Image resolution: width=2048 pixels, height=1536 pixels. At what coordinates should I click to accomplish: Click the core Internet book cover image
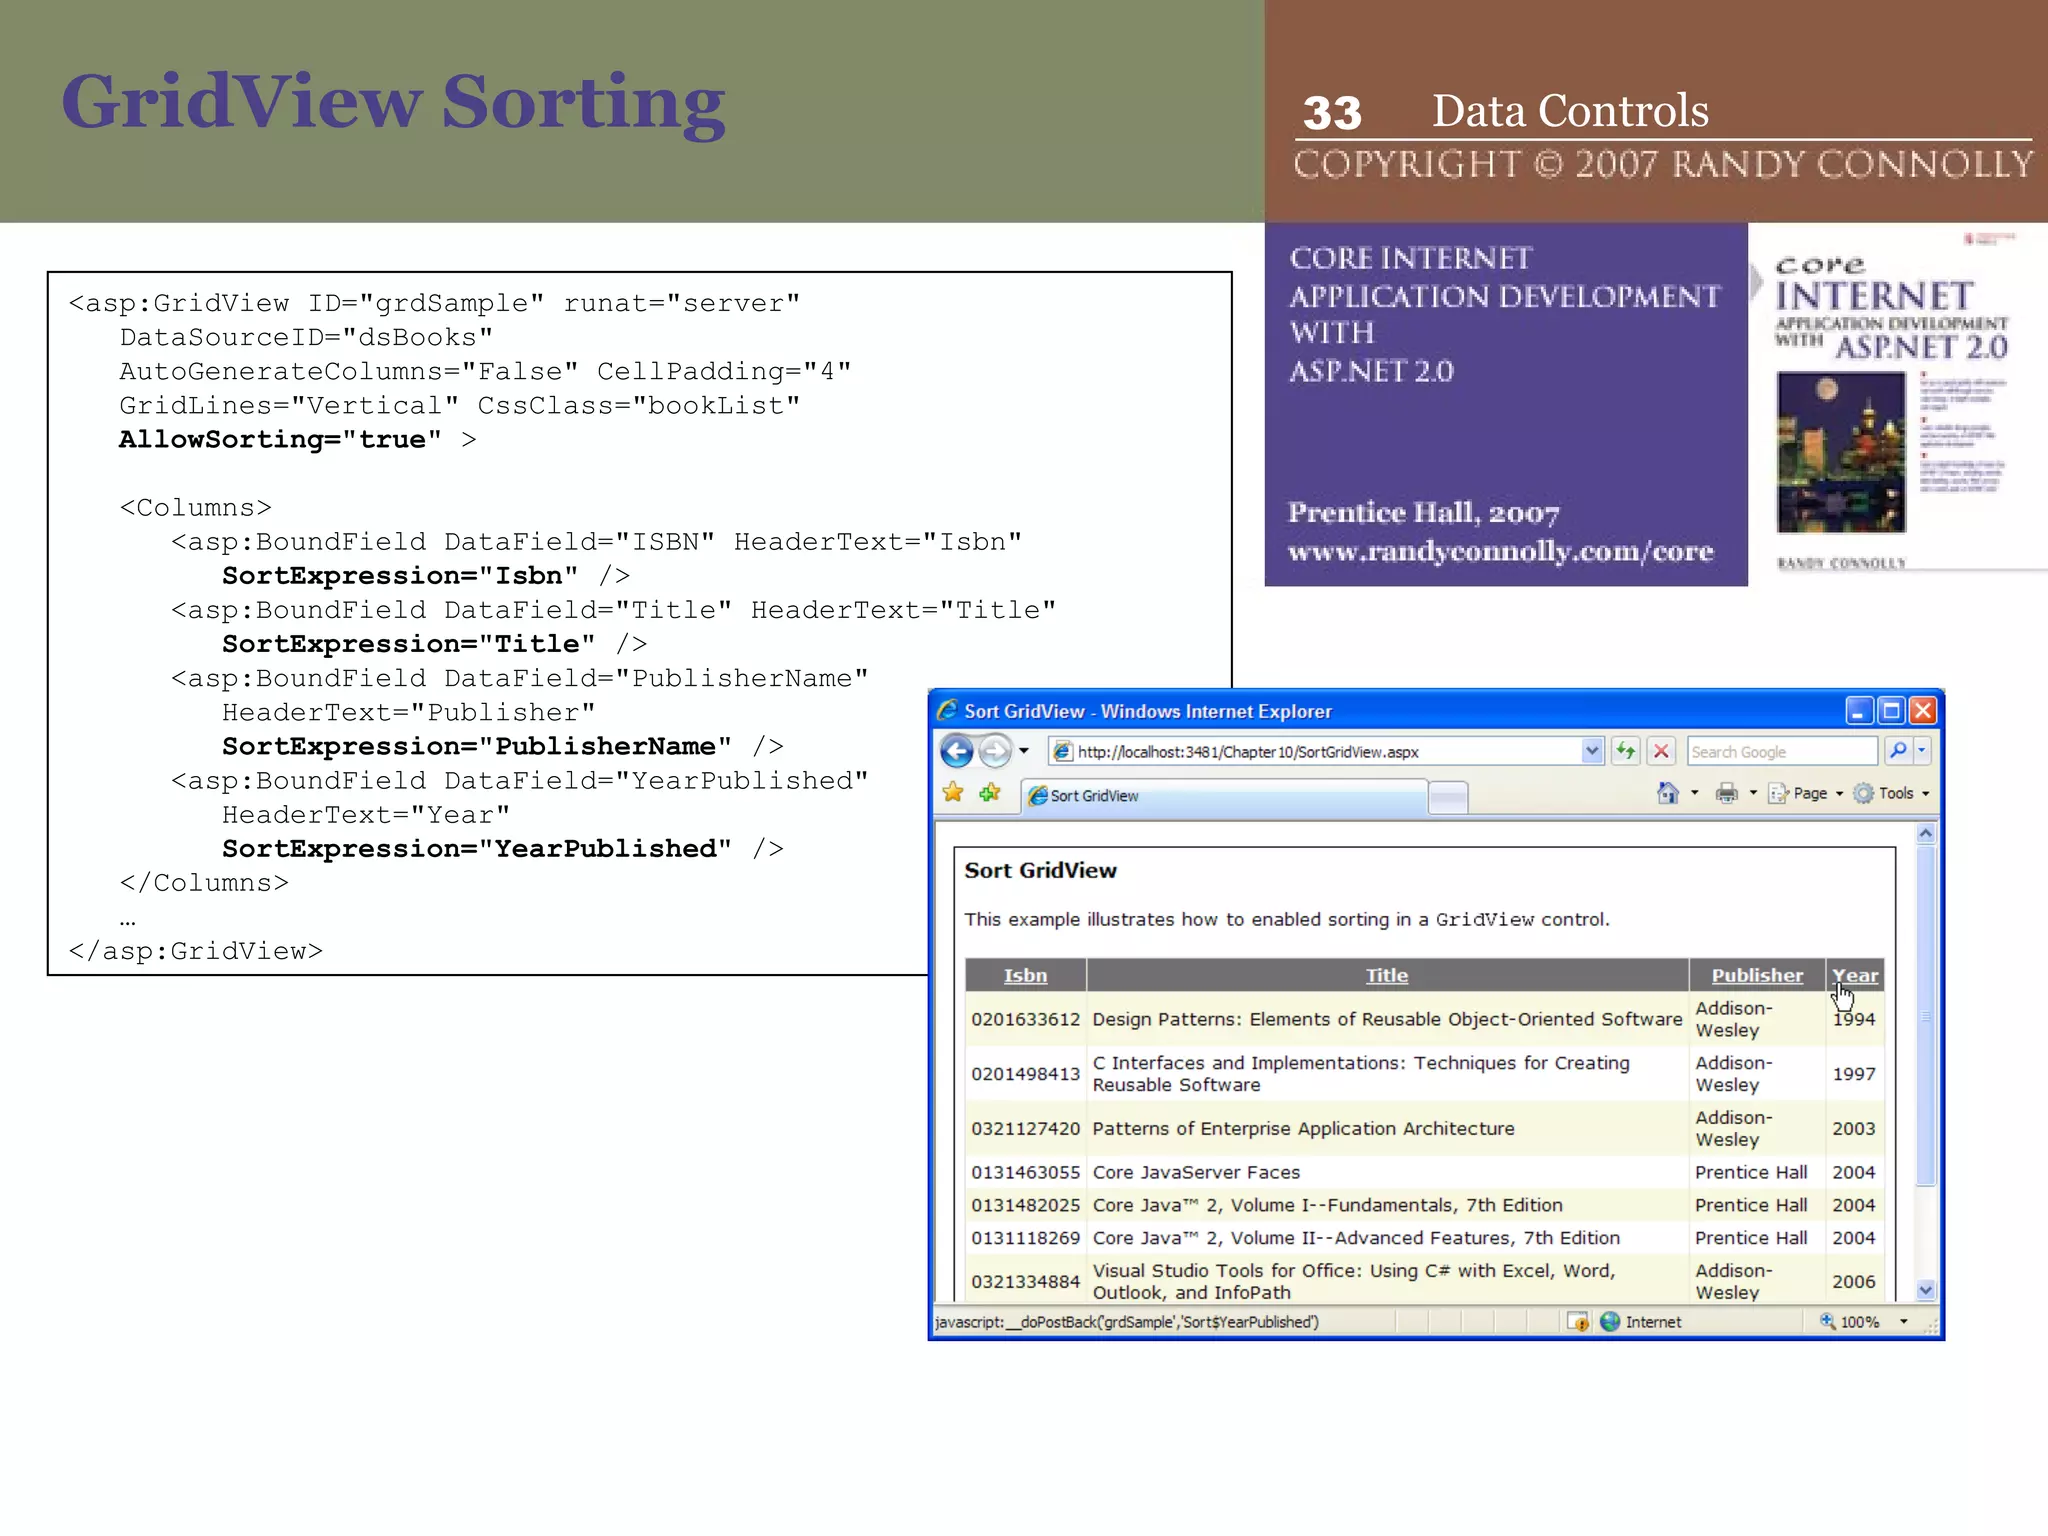pyautogui.click(x=1897, y=400)
